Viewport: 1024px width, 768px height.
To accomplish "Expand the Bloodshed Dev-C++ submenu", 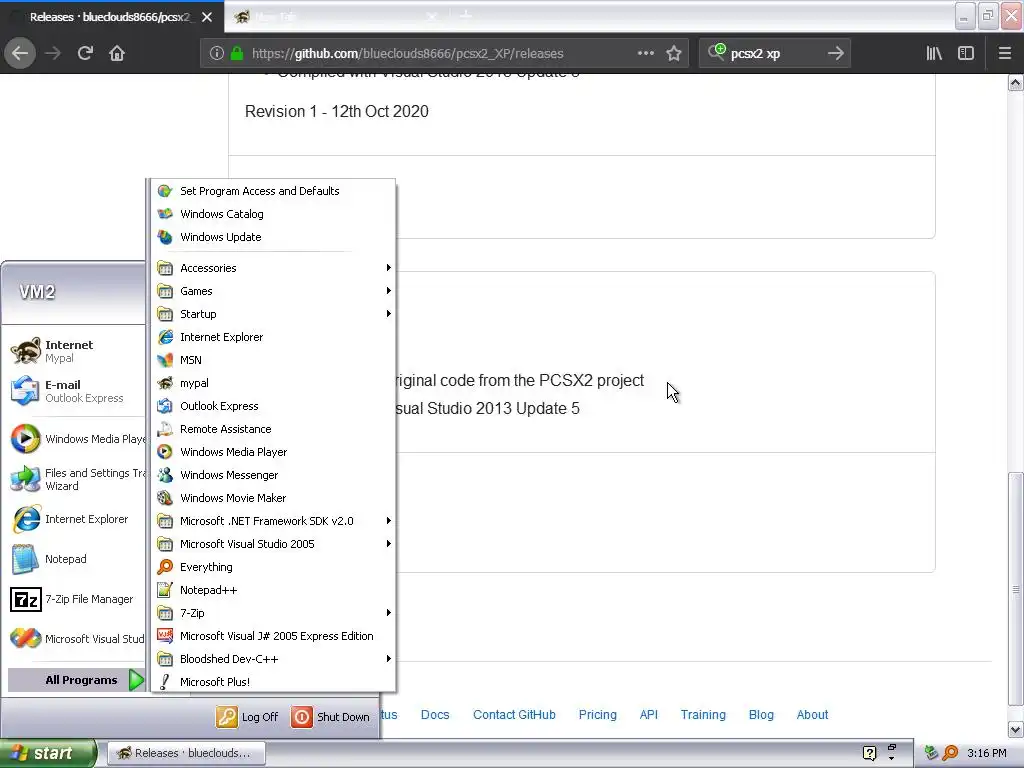I will tap(274, 659).
